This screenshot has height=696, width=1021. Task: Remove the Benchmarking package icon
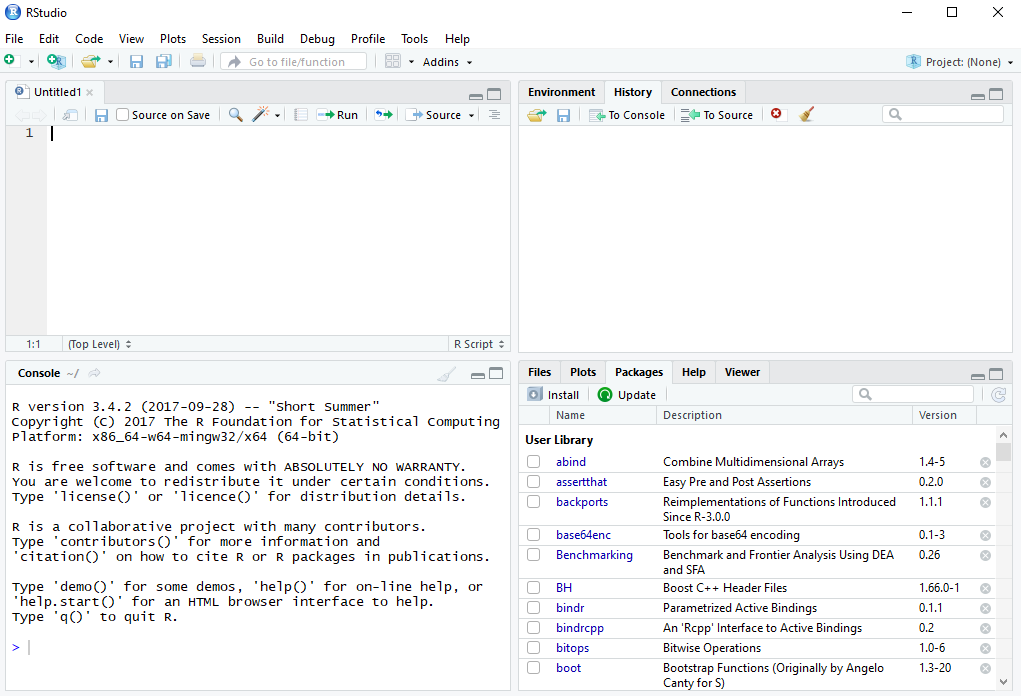(x=985, y=555)
